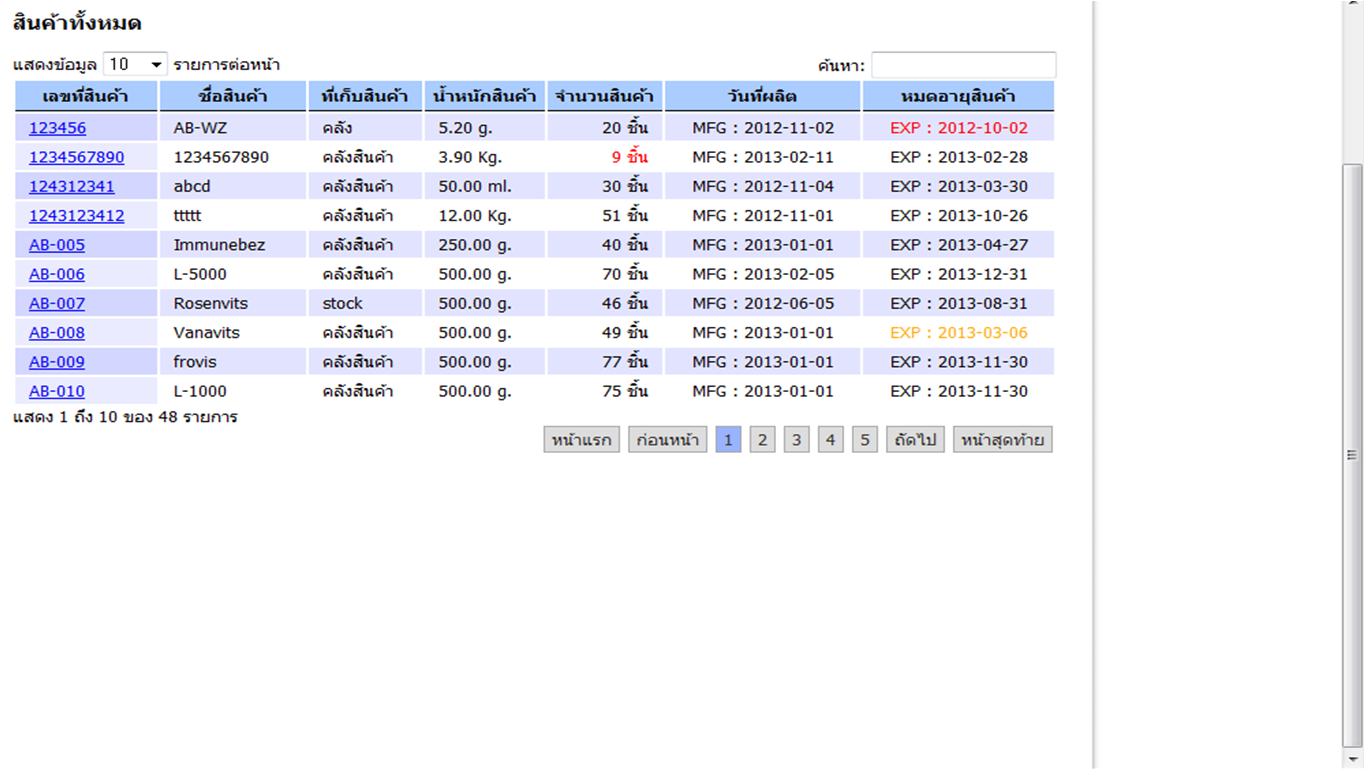
Task: Click quantity 77 ชิ้น cell
Action: coord(605,361)
